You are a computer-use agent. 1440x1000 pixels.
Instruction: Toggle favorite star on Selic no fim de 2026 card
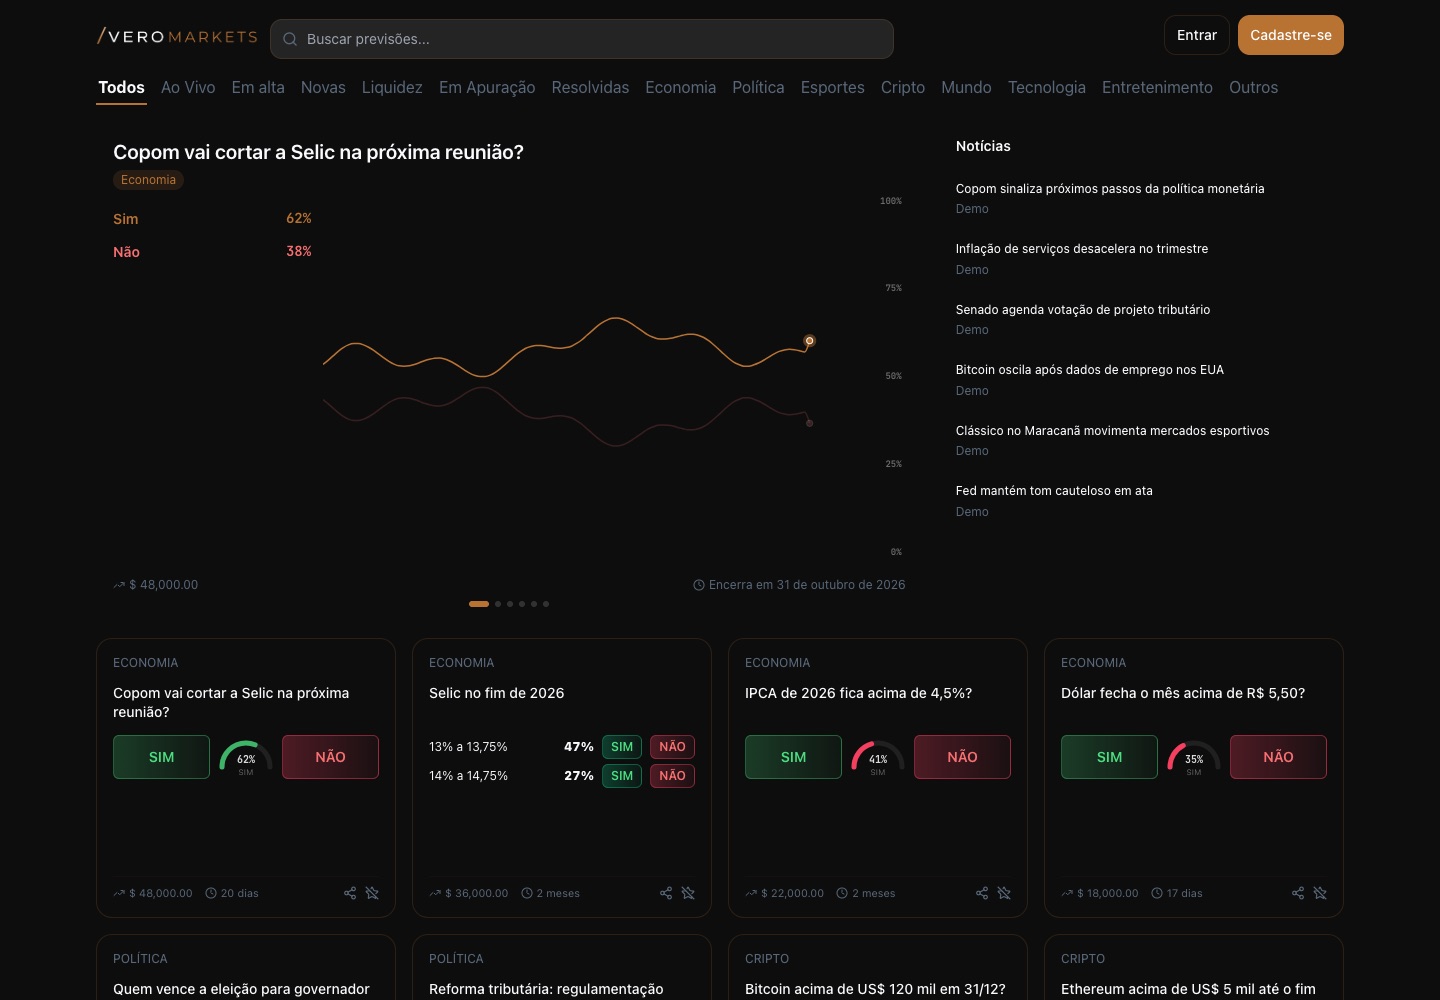point(688,893)
